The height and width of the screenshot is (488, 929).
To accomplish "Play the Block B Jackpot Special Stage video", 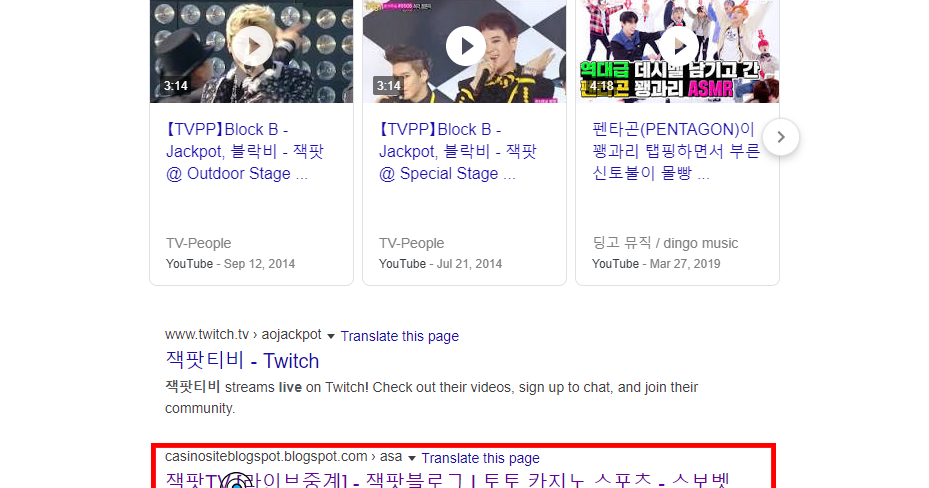I will click(466, 46).
